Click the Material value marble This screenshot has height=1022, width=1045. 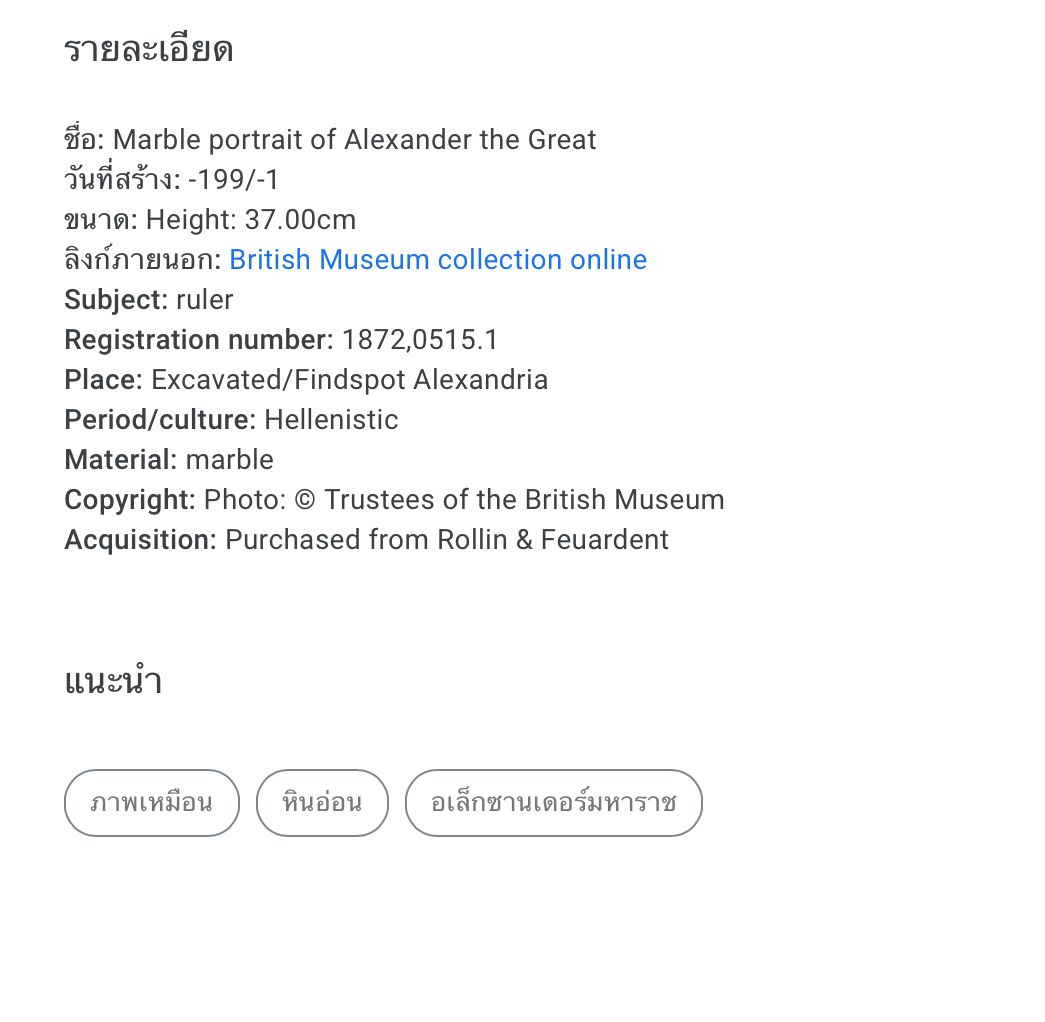pyautogui.click(x=230, y=460)
